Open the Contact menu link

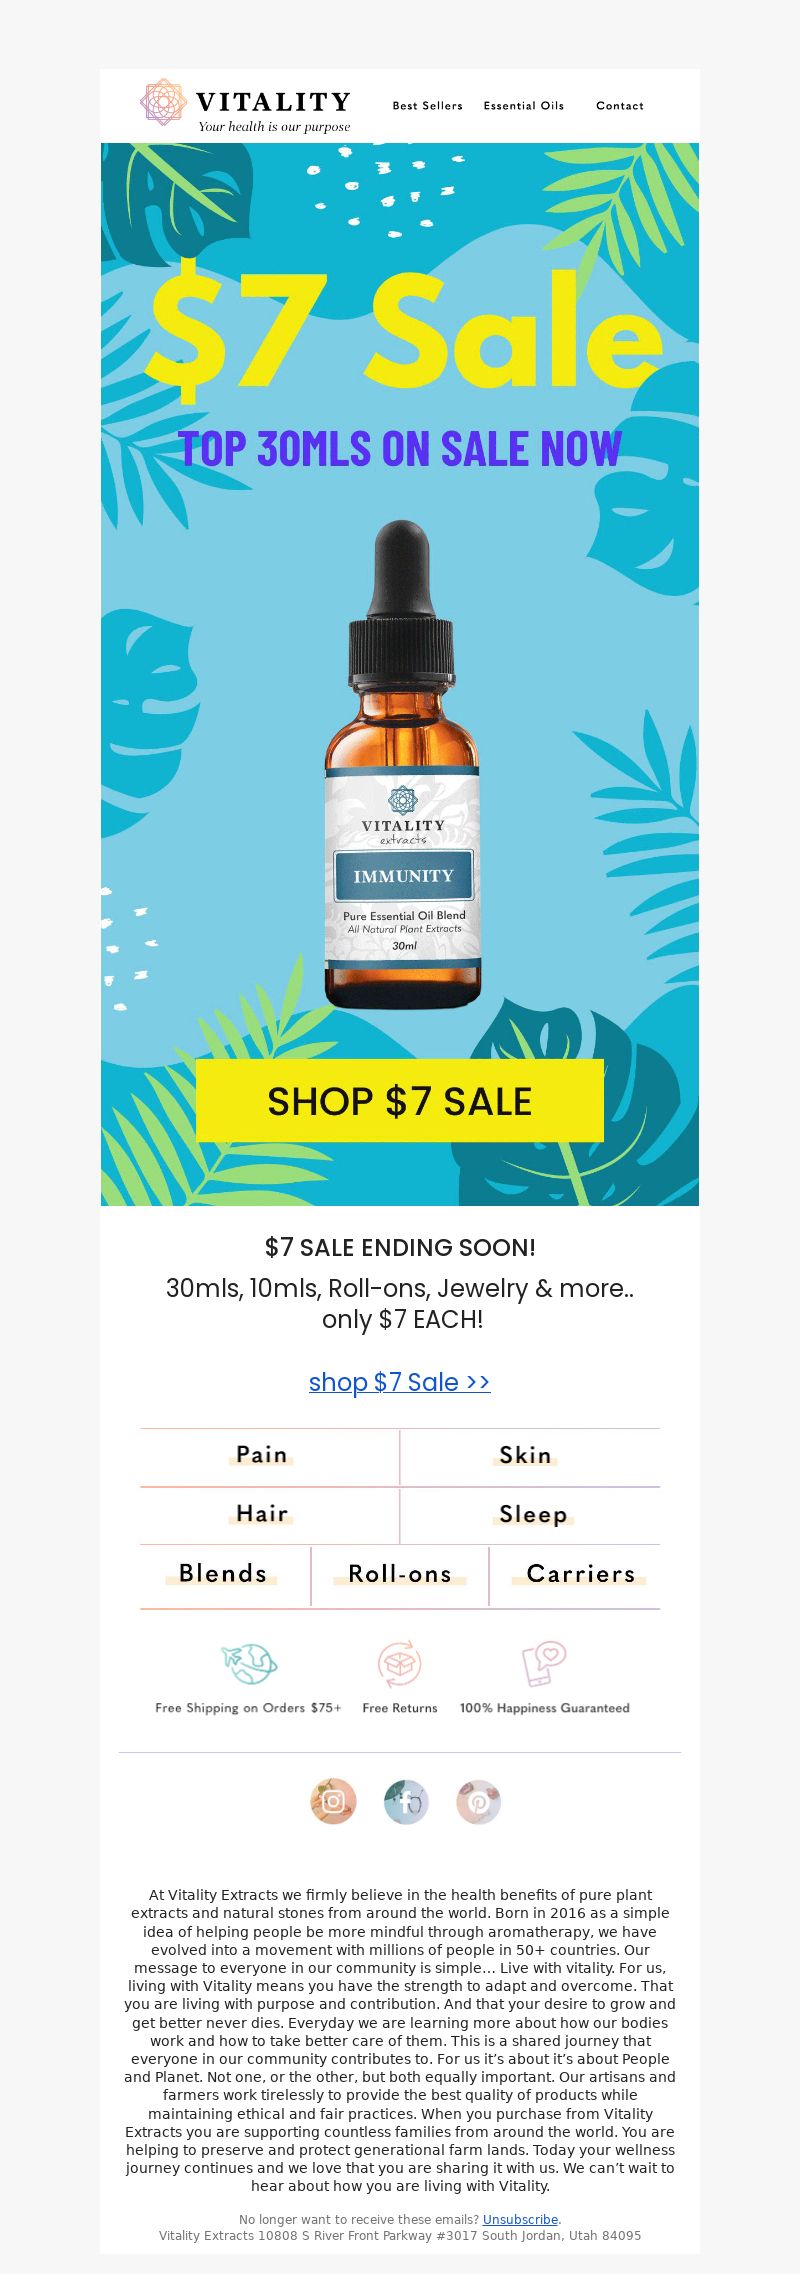620,105
